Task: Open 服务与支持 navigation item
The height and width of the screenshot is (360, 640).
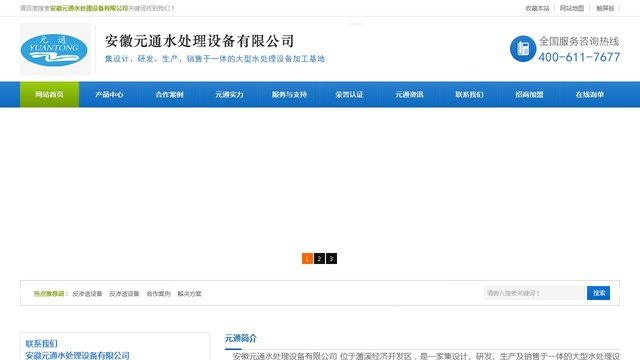Action: (289, 94)
